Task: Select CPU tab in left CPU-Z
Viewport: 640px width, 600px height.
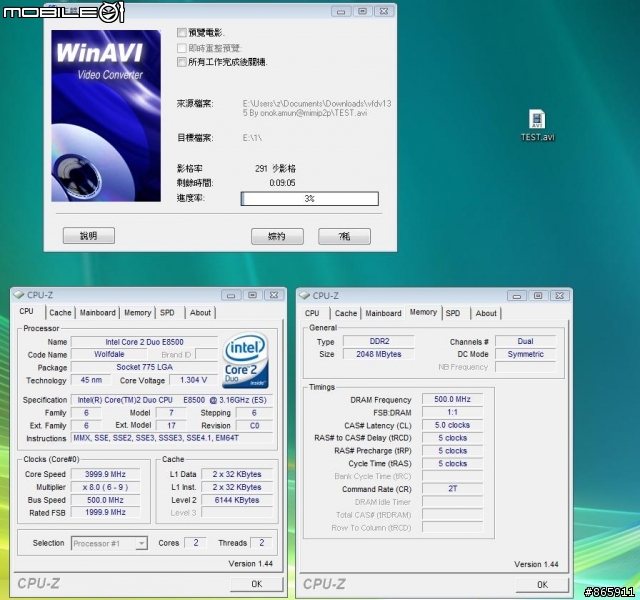Action: (x=27, y=311)
